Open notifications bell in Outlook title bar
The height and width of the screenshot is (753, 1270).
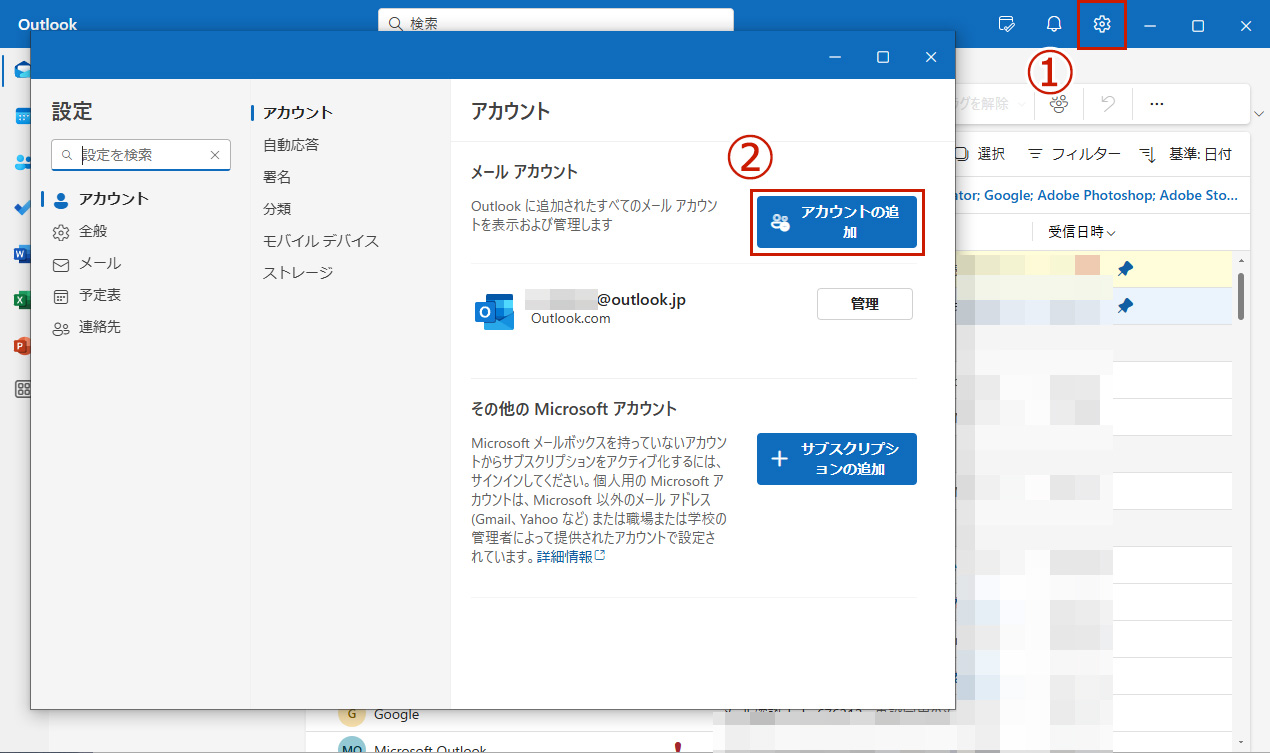click(1054, 25)
